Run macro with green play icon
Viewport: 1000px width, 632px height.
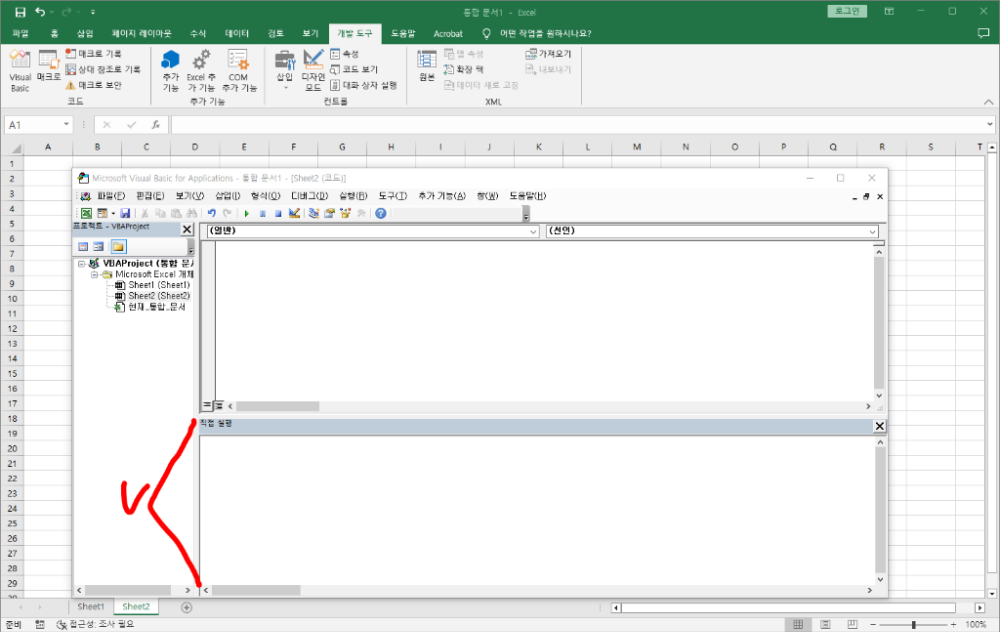point(247,214)
